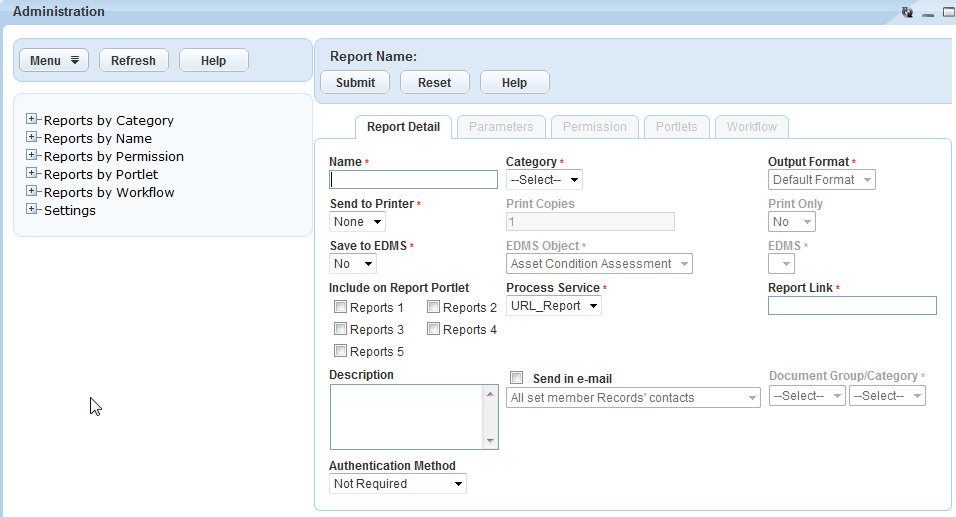Click the Submit button
956x517 pixels.
[355, 82]
